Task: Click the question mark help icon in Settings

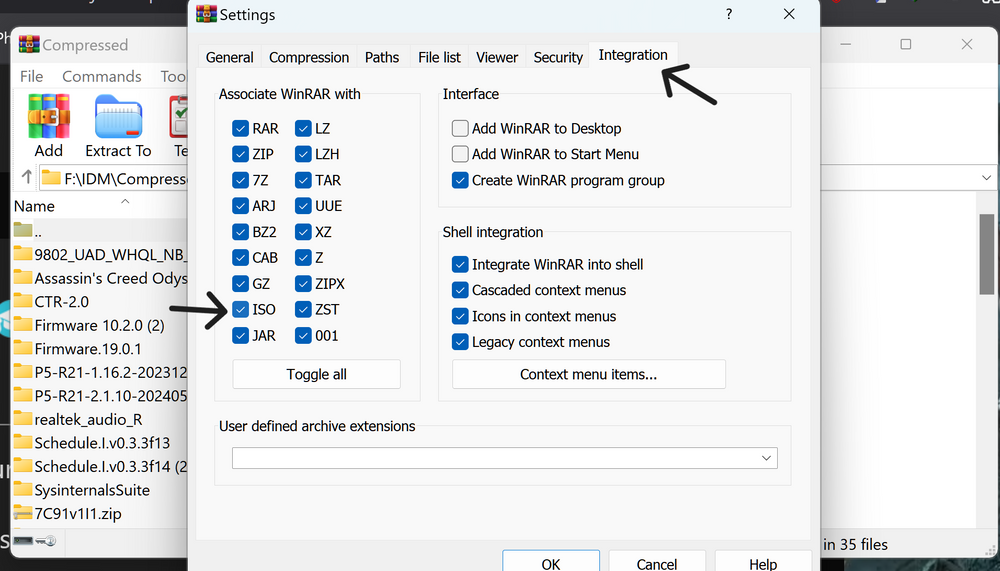Action: pyautogui.click(x=729, y=14)
